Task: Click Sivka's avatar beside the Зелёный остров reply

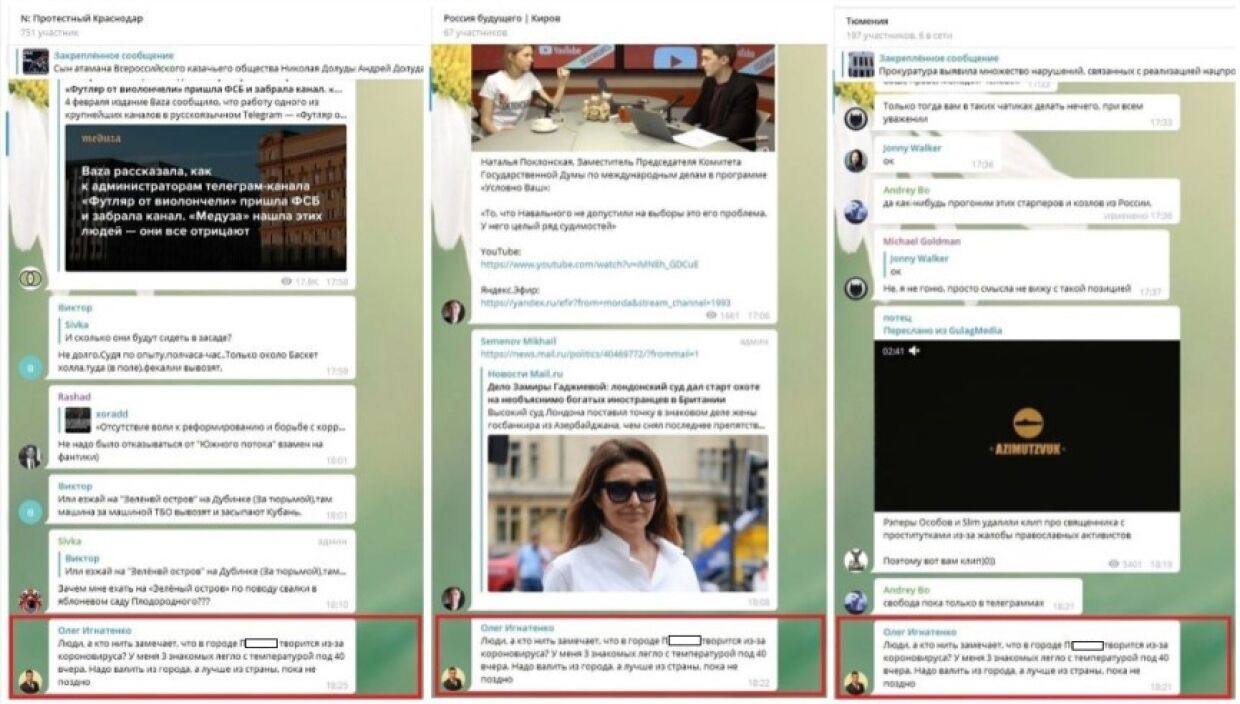Action: [30, 600]
